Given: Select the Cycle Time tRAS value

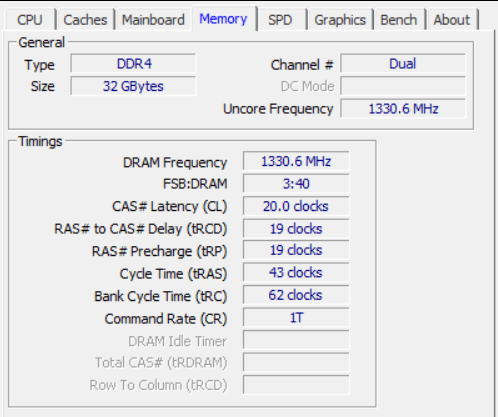Looking at the screenshot, I should tap(296, 272).
